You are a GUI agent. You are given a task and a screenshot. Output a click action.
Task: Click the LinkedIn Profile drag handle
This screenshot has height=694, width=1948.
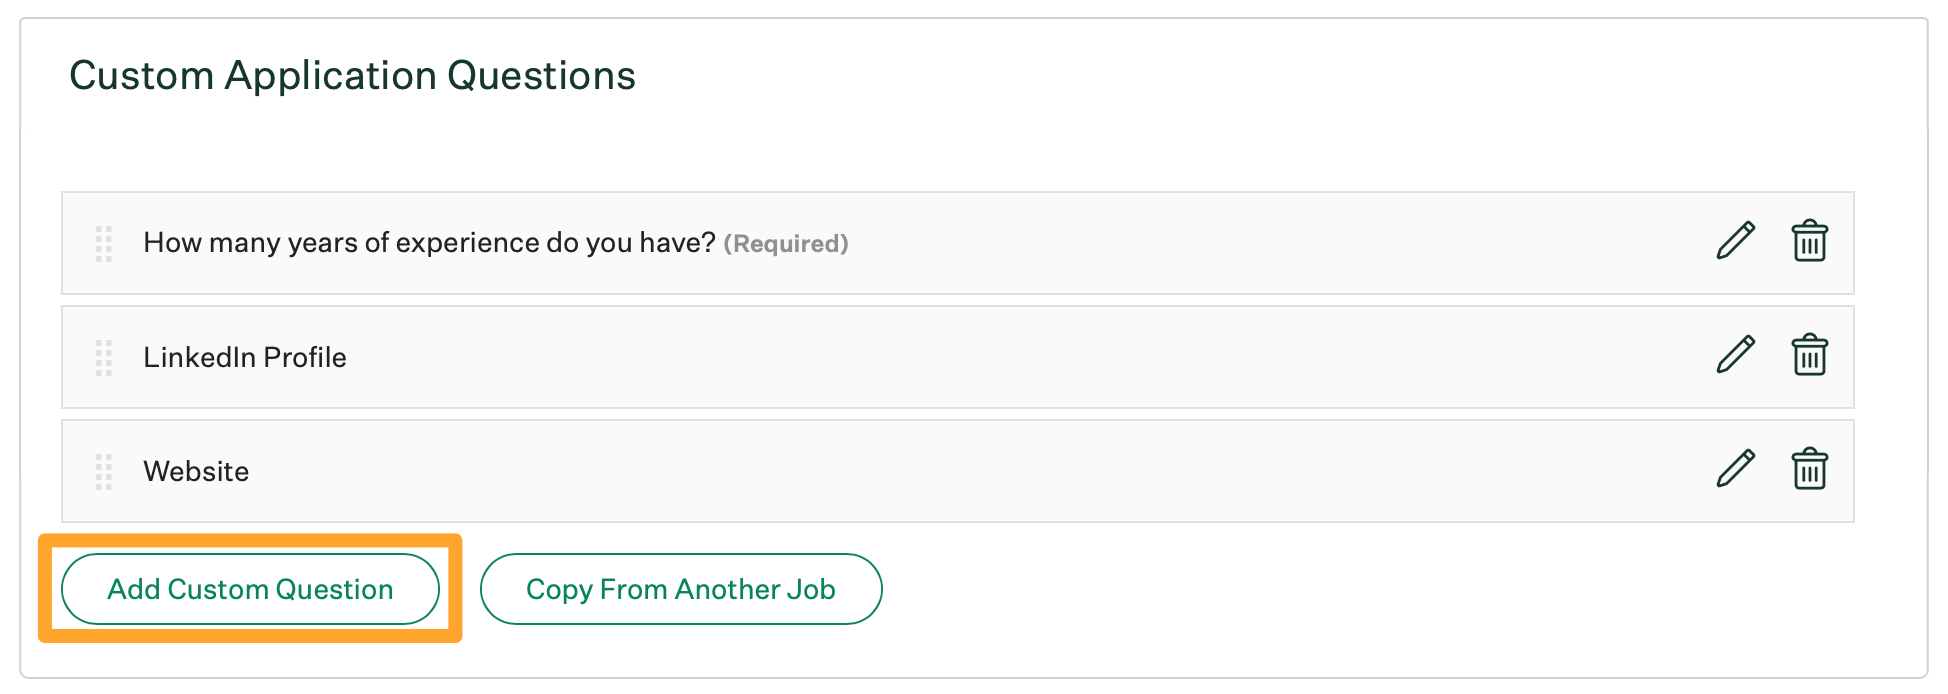(104, 357)
